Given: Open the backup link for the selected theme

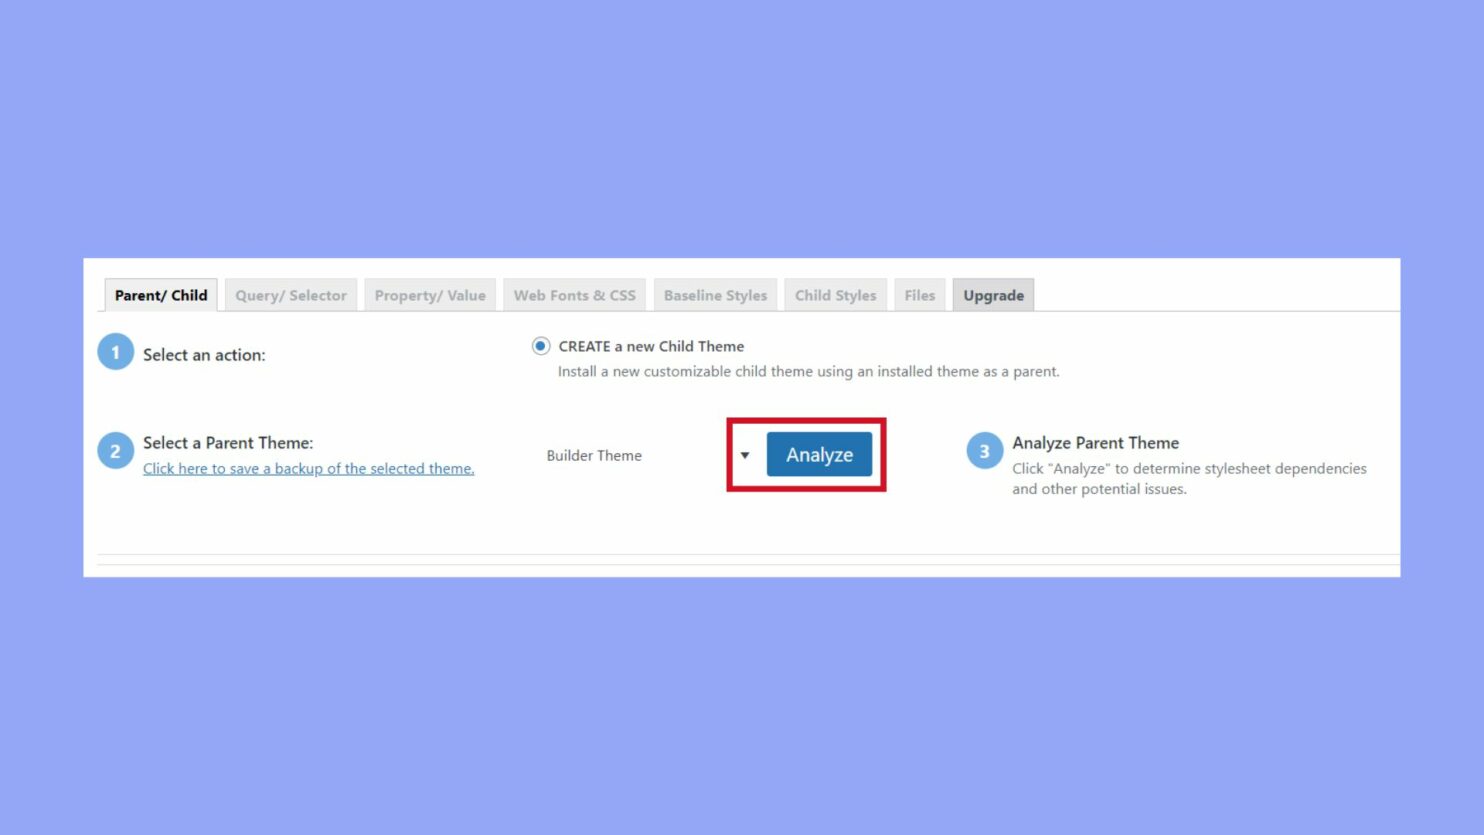Looking at the screenshot, I should (308, 468).
